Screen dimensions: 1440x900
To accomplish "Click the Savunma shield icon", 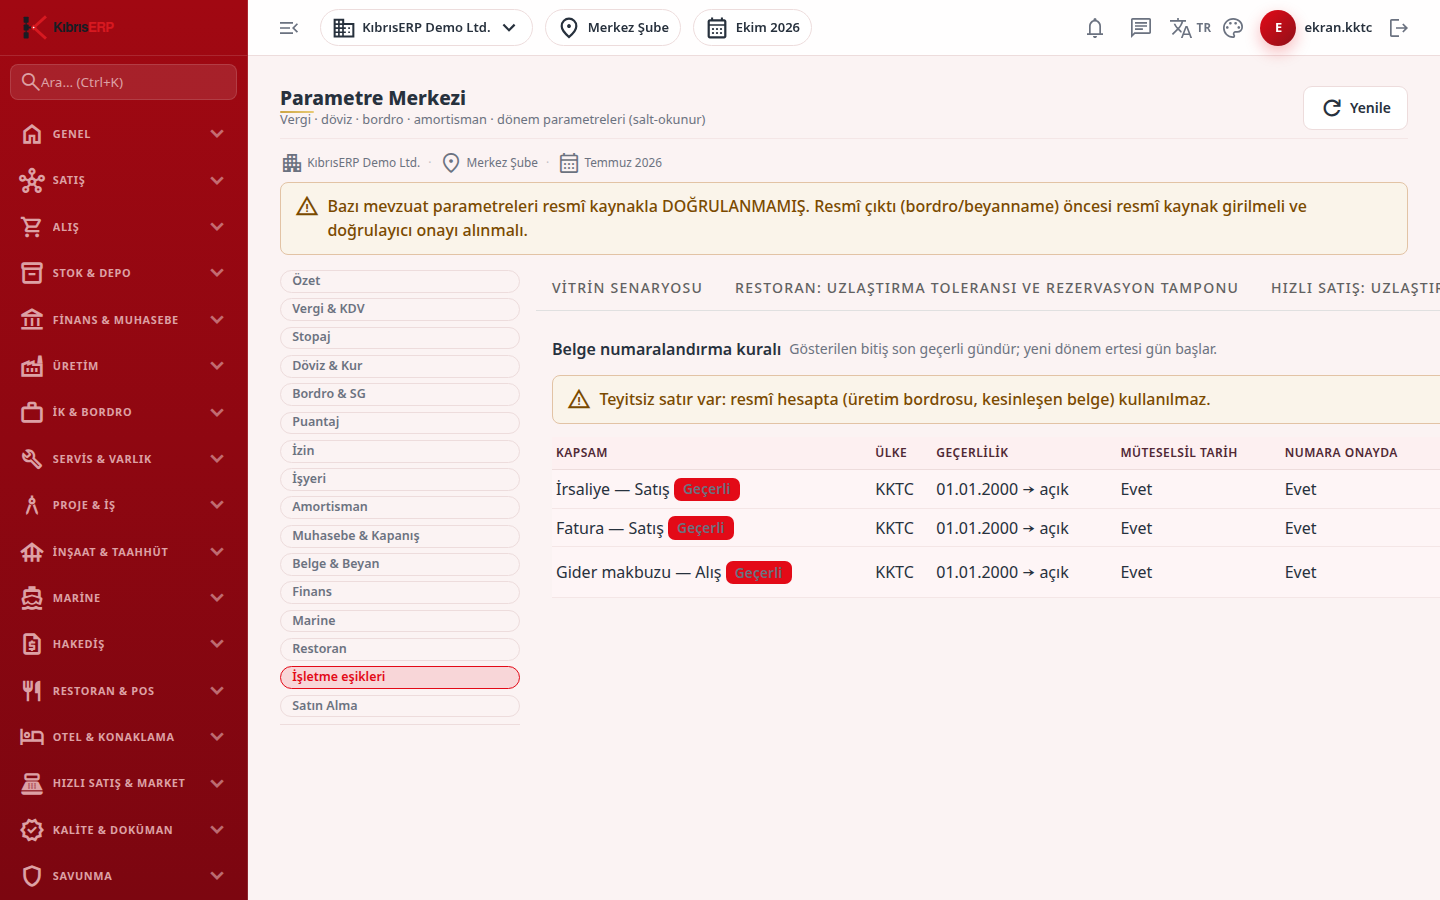I will [32, 876].
